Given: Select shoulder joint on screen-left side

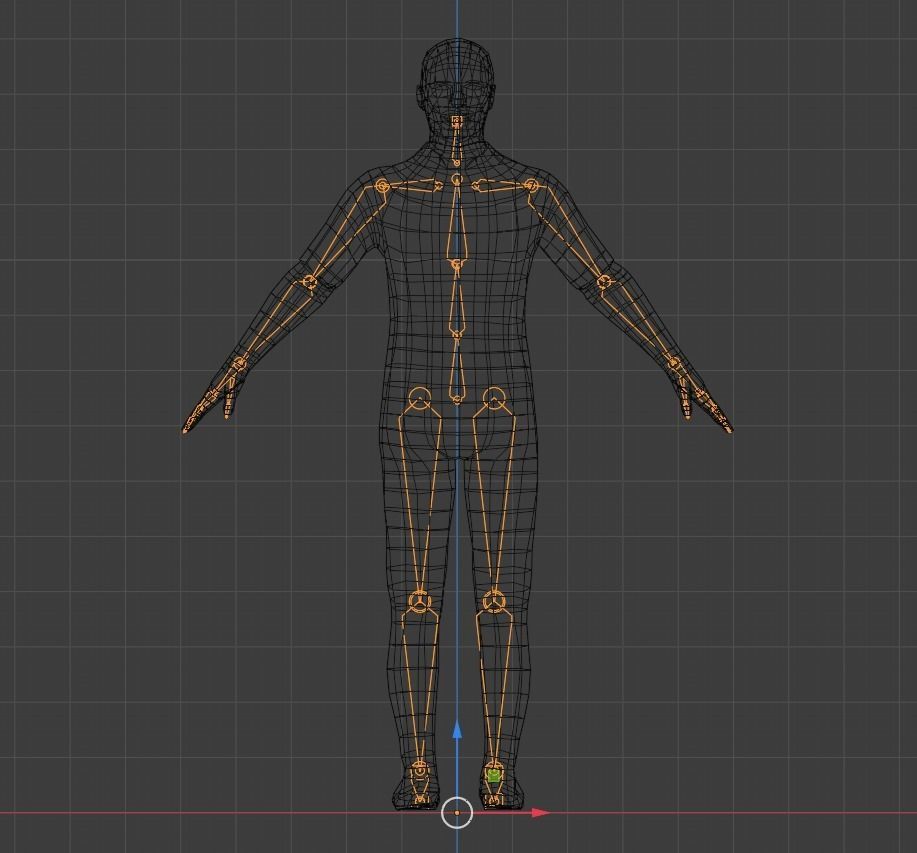Looking at the screenshot, I should point(382,187).
